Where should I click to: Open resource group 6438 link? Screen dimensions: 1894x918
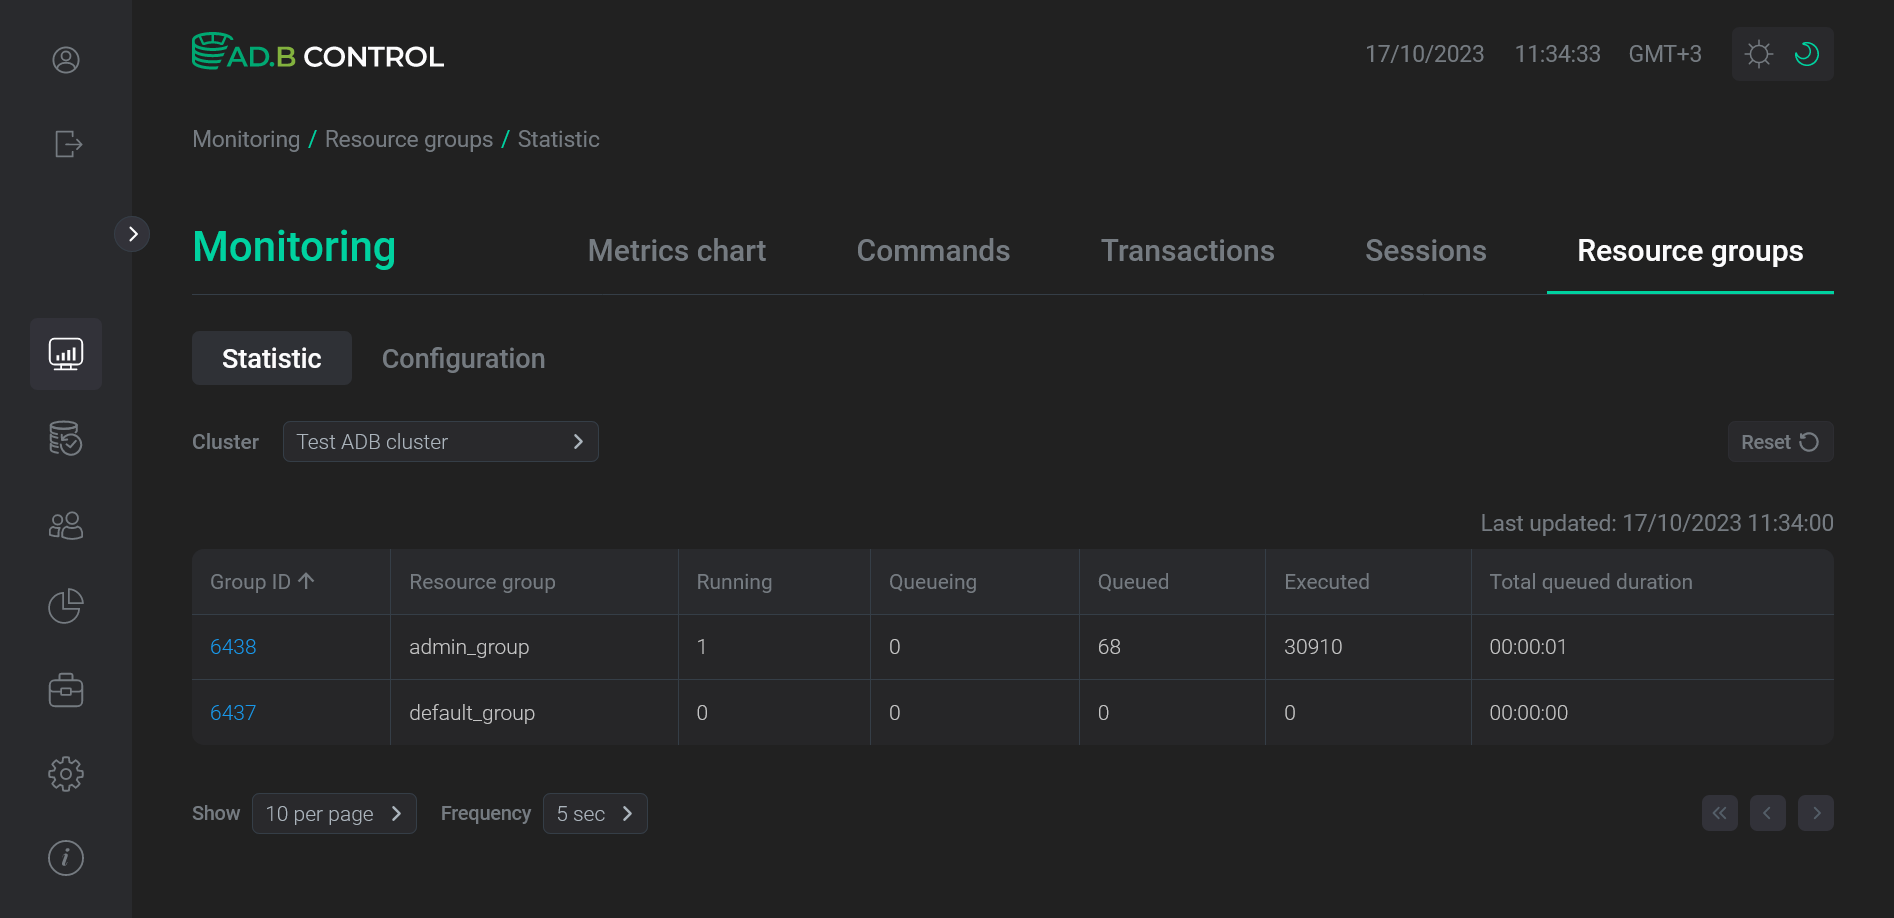233,646
